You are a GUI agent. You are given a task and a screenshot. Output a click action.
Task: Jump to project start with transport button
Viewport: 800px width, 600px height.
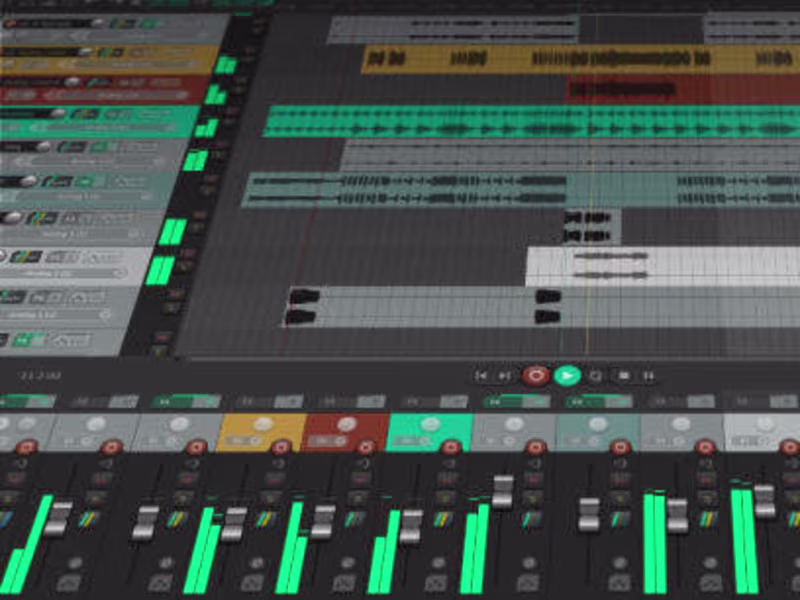[x=480, y=376]
